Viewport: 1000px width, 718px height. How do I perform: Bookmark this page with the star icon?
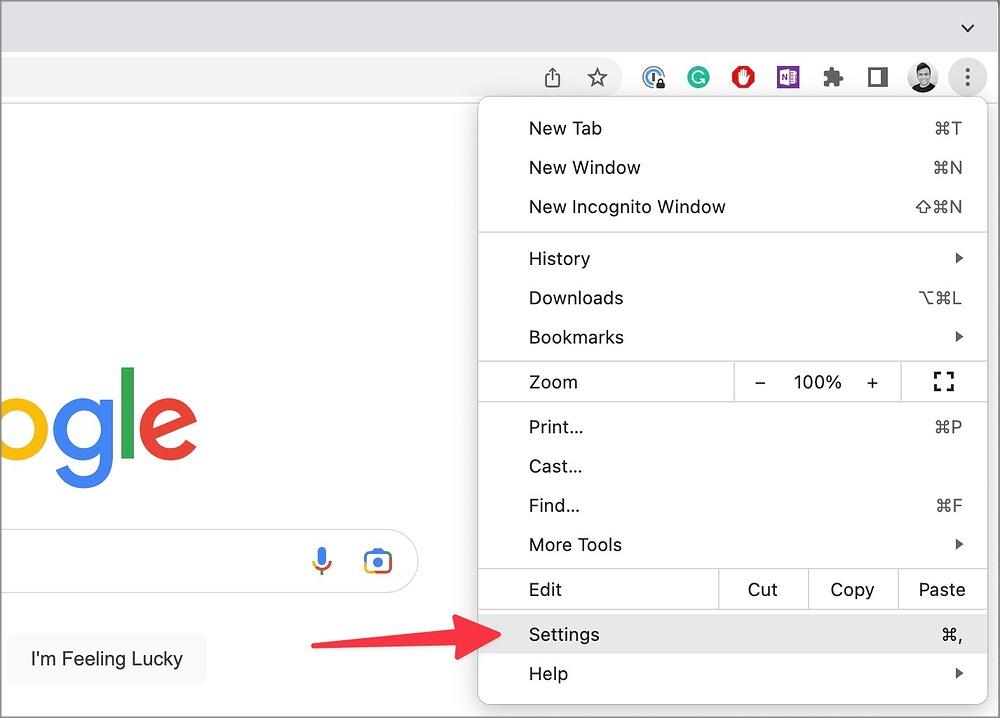pyautogui.click(x=597, y=78)
